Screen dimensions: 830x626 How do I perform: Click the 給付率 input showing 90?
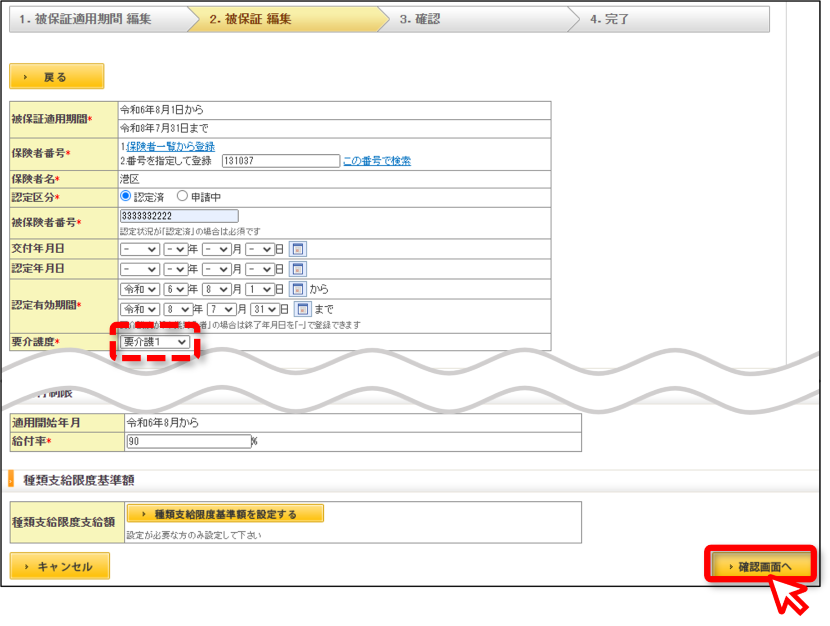point(189,441)
